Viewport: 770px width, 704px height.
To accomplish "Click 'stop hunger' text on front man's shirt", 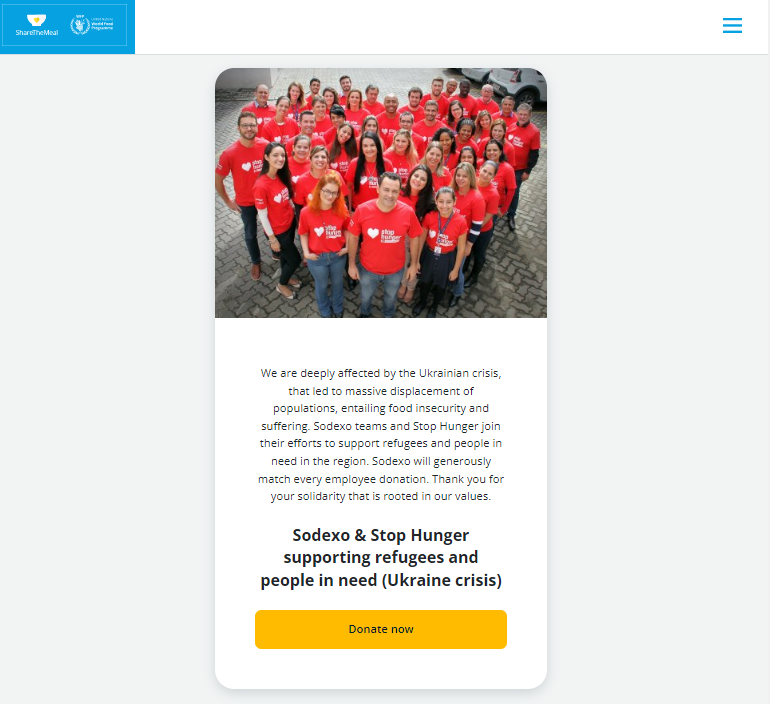I will pos(390,235).
